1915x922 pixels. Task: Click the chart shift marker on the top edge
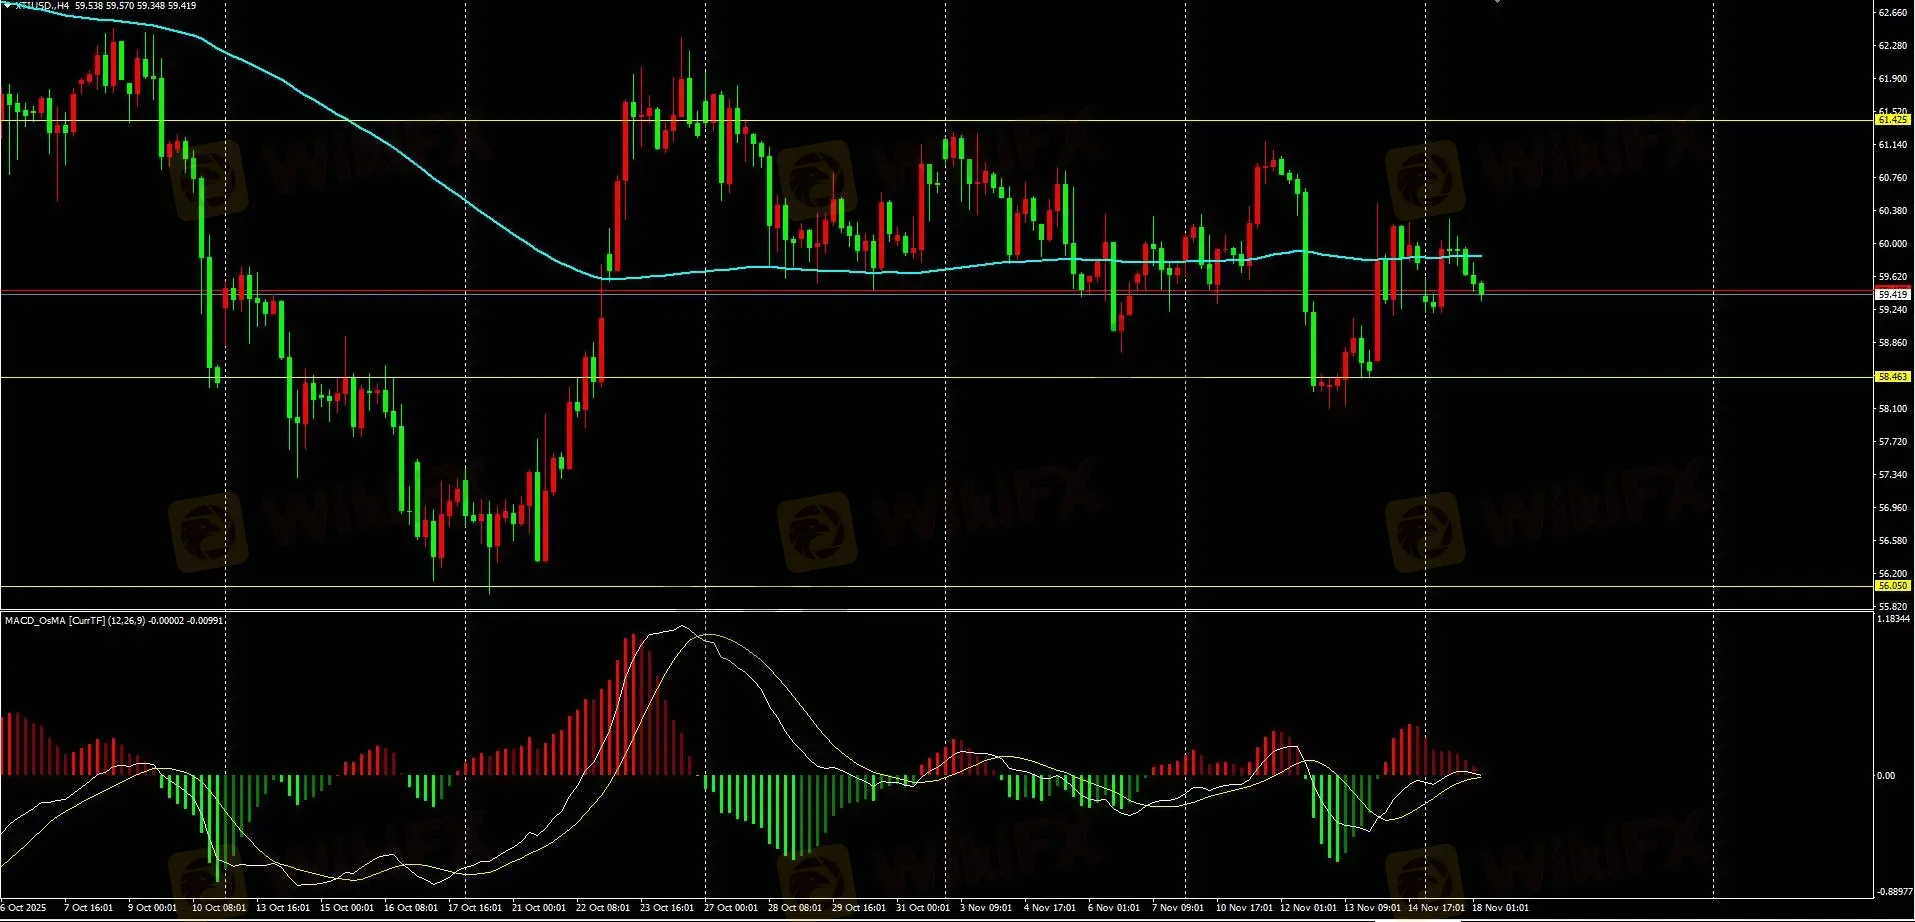click(x=1497, y=2)
